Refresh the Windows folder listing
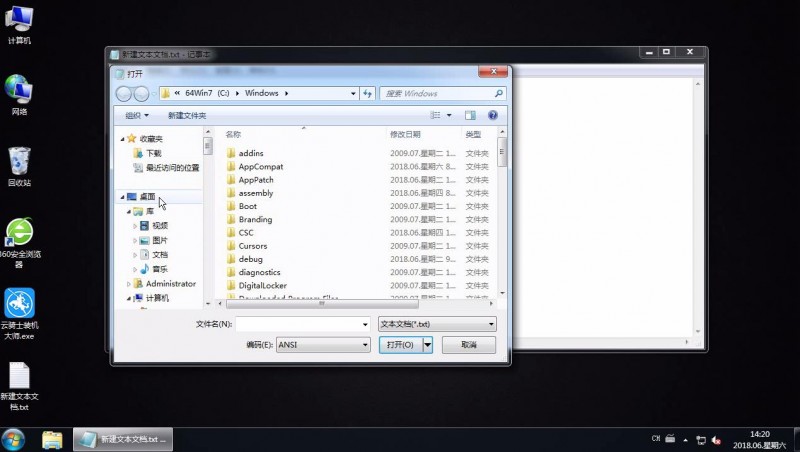The height and width of the screenshot is (452, 800). [x=367, y=93]
